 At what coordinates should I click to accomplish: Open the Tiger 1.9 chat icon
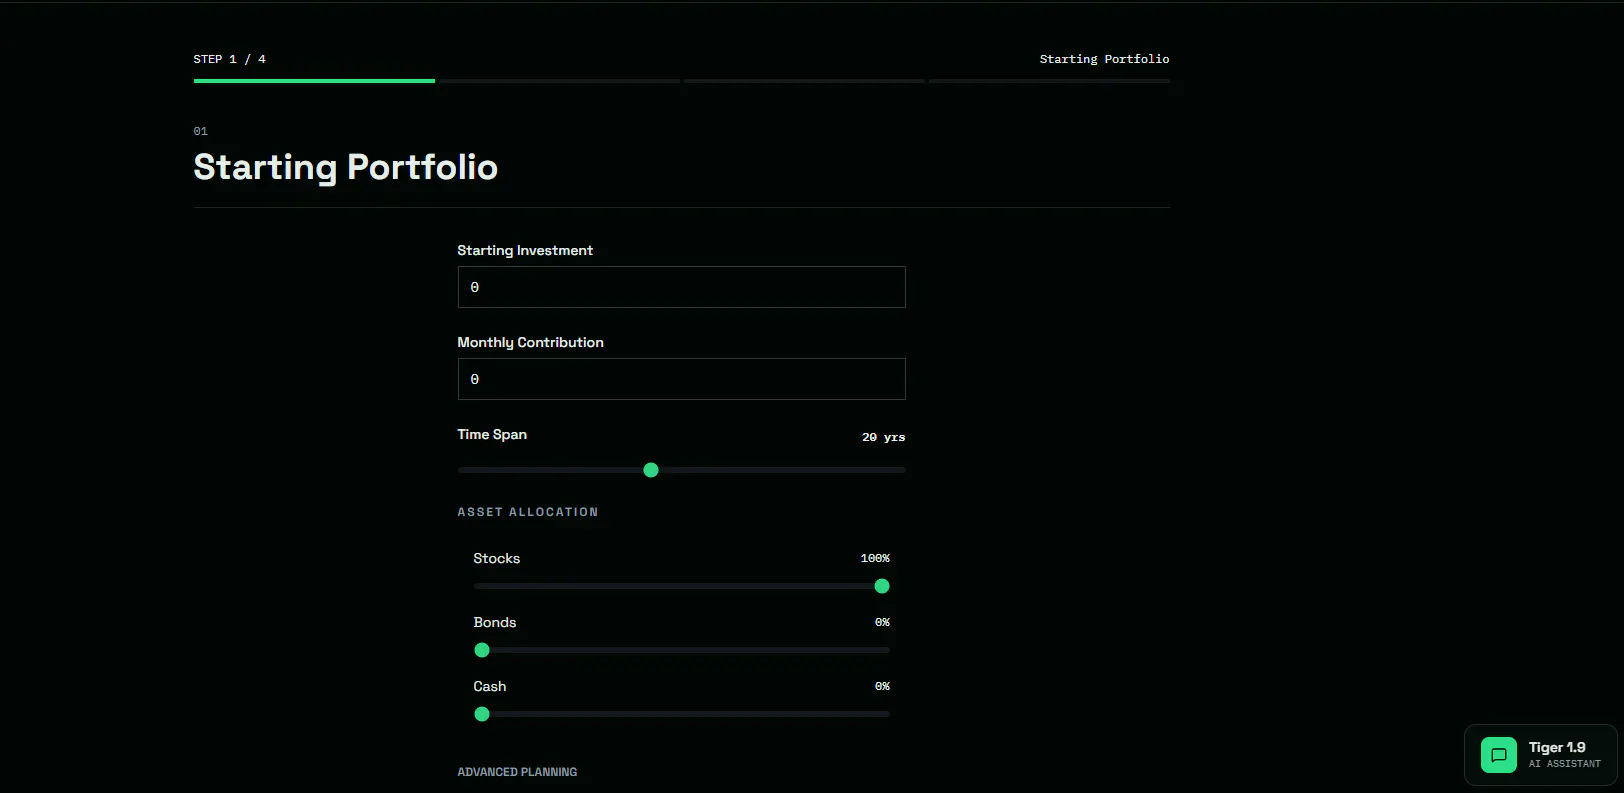pos(1498,755)
